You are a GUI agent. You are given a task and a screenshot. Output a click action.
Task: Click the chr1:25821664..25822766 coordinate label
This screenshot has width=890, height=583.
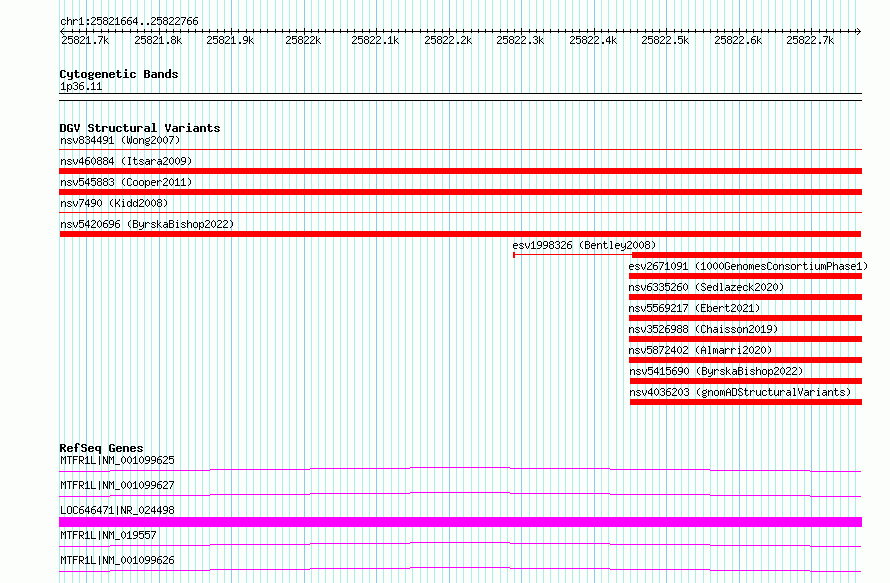pos(129,21)
